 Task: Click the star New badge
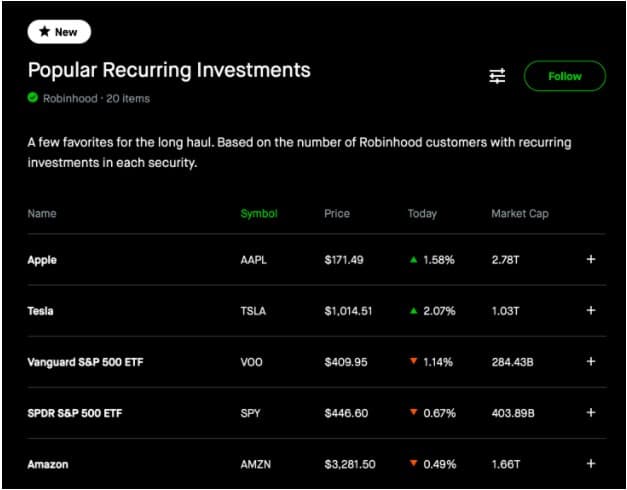[x=59, y=32]
